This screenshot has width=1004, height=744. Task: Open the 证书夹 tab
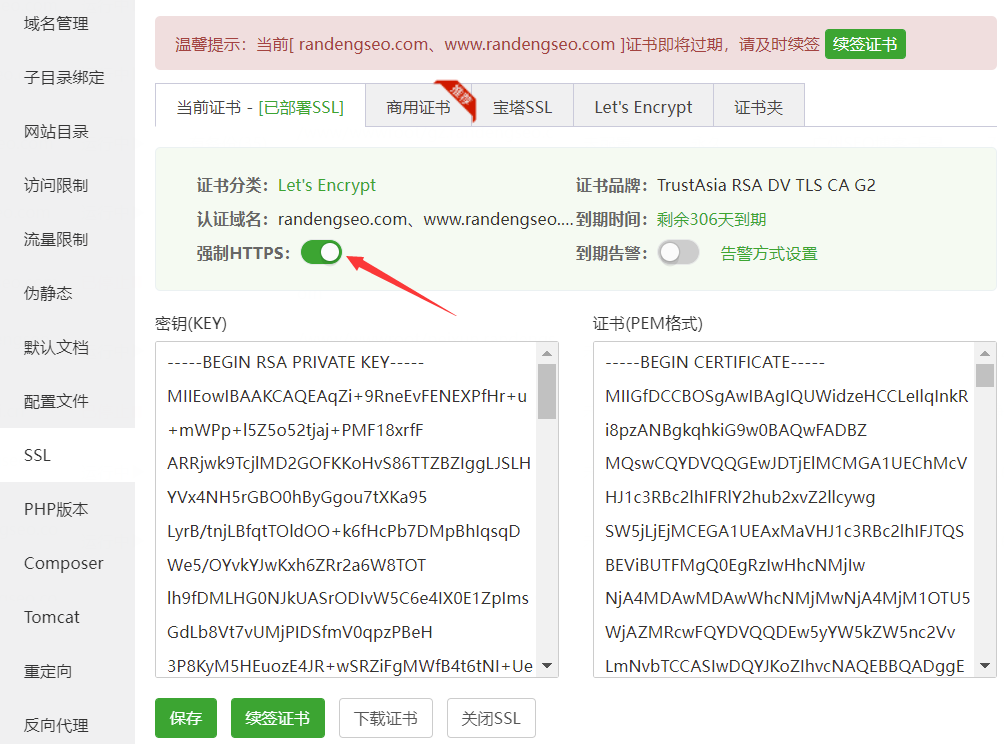pyautogui.click(x=758, y=107)
